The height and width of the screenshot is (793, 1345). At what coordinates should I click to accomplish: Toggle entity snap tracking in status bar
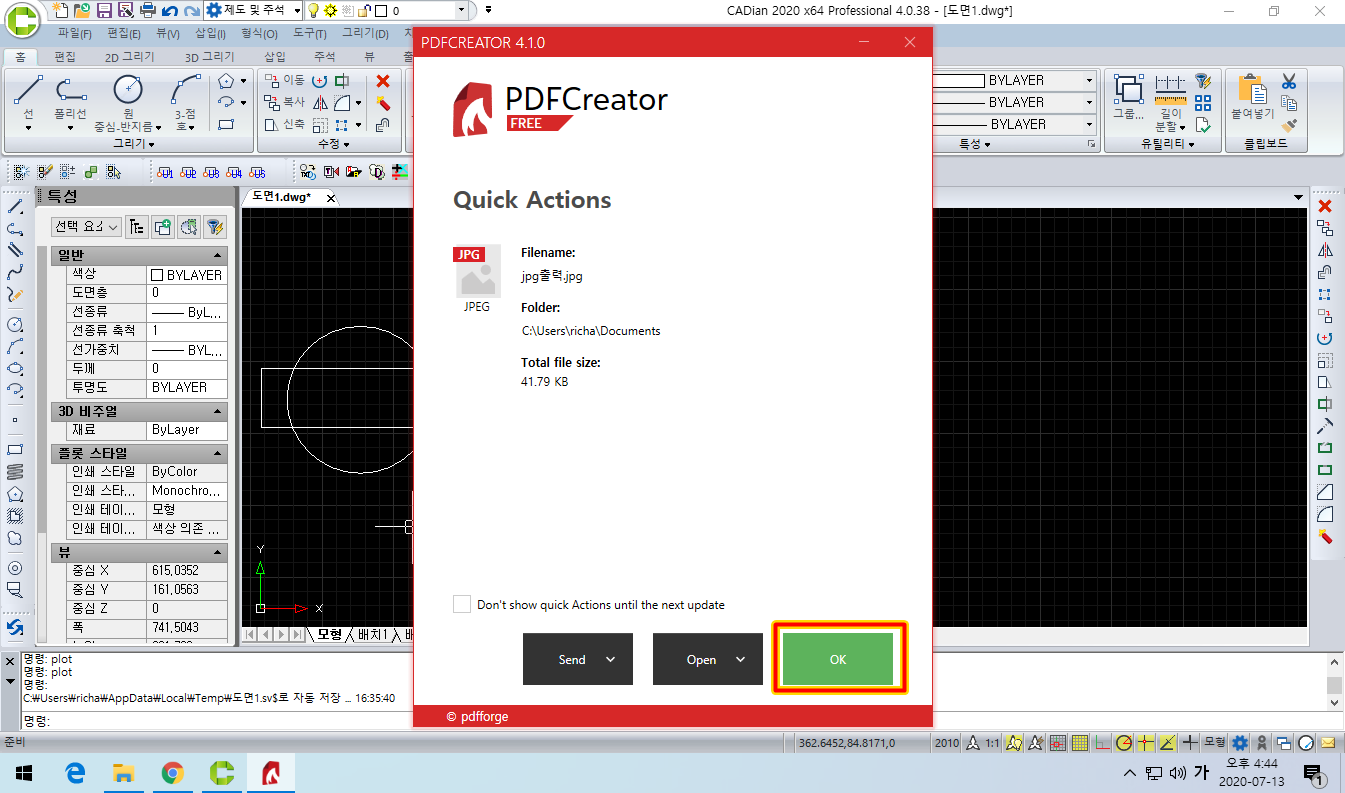tap(1167, 743)
